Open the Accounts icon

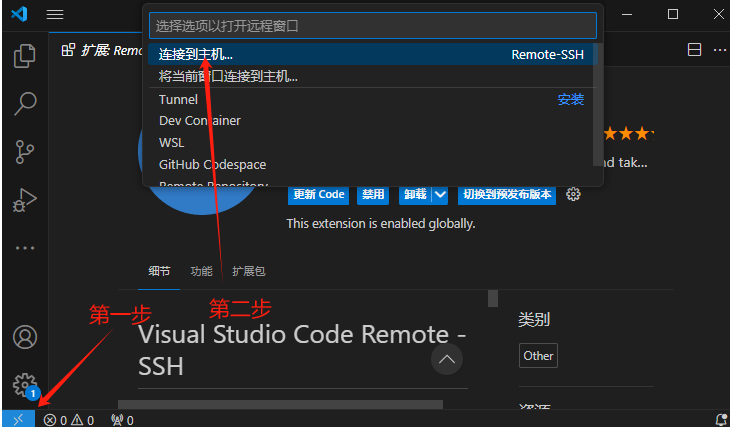(25, 337)
